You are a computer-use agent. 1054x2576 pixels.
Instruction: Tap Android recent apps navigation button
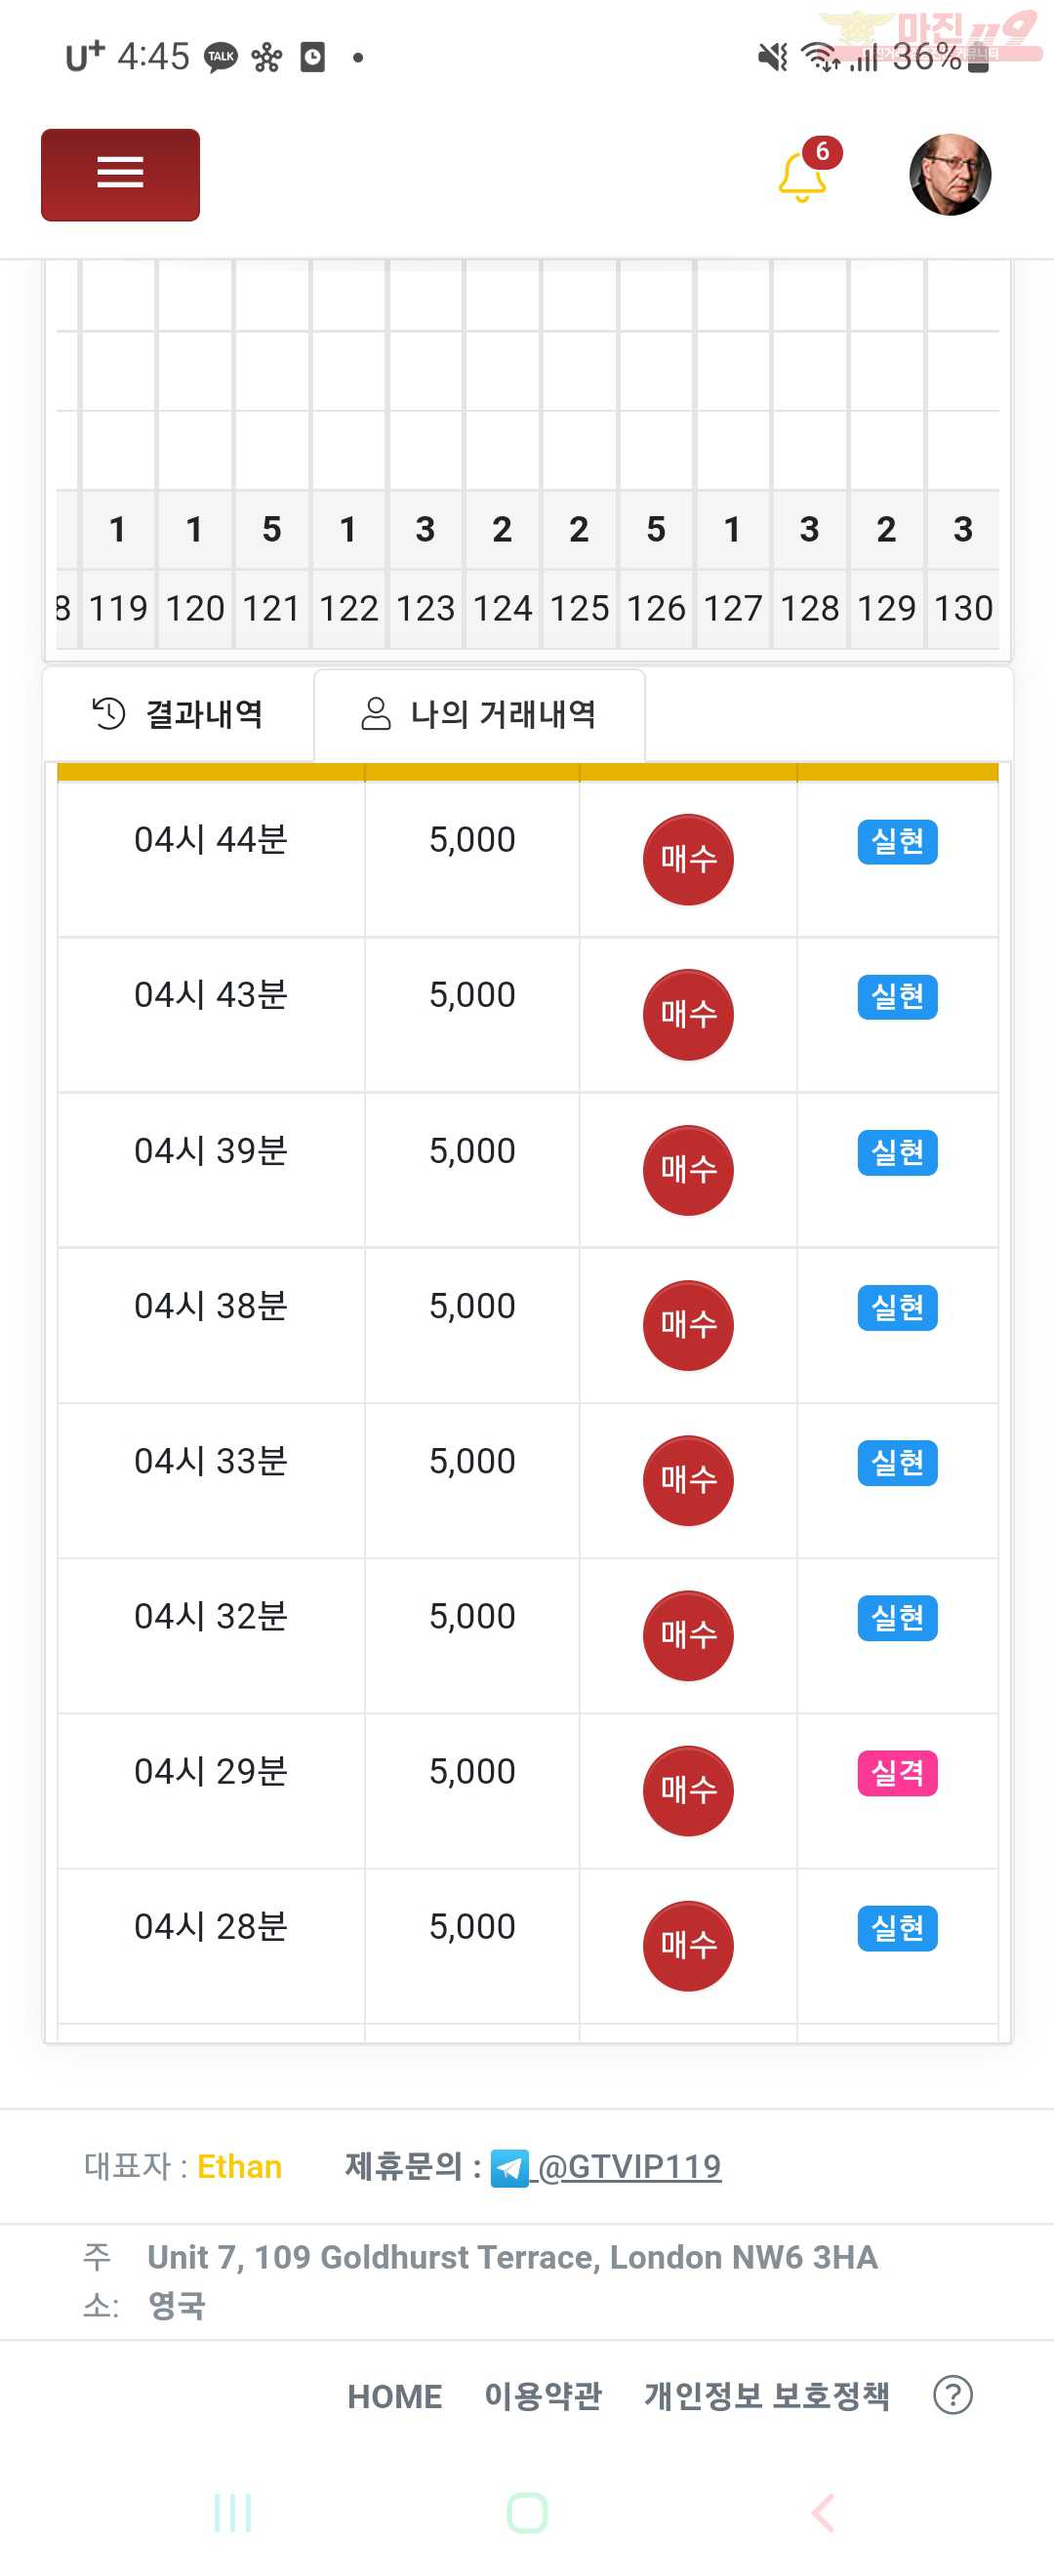[233, 2512]
